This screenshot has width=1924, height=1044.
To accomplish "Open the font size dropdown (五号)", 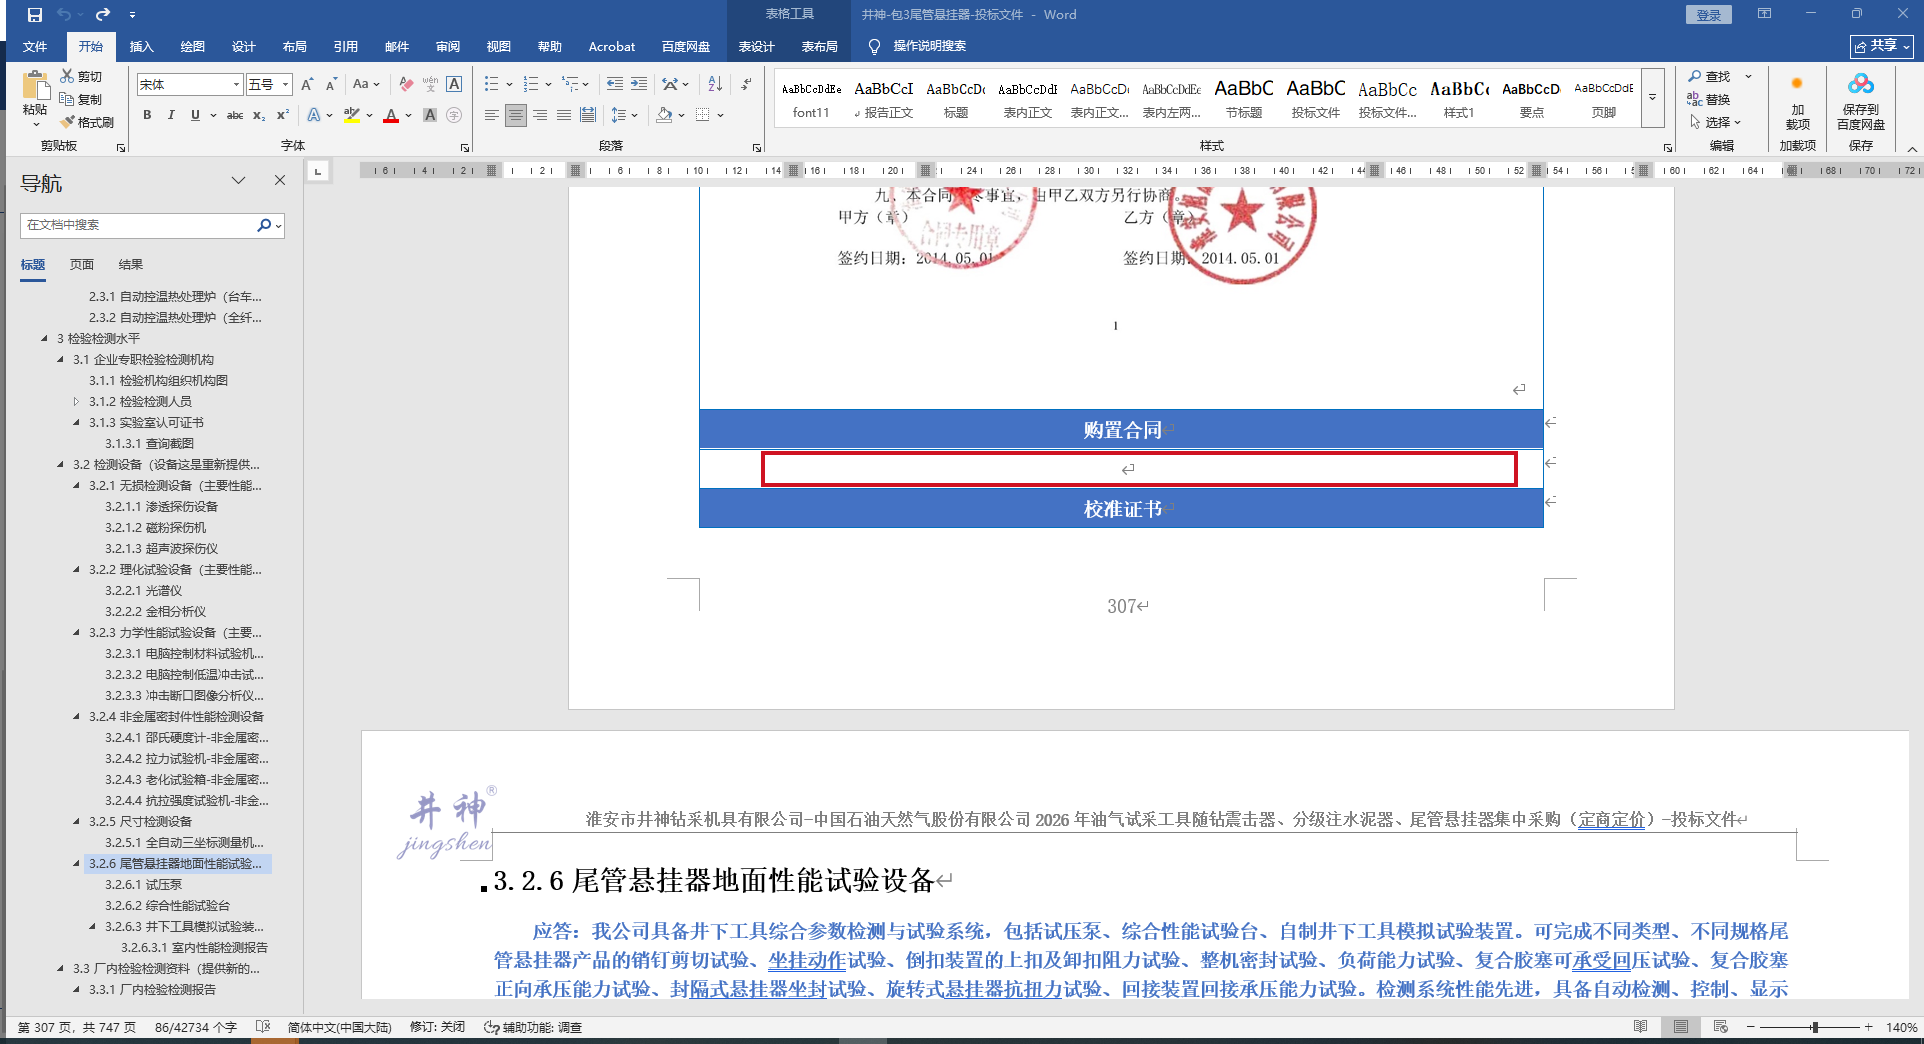I will click(x=285, y=85).
